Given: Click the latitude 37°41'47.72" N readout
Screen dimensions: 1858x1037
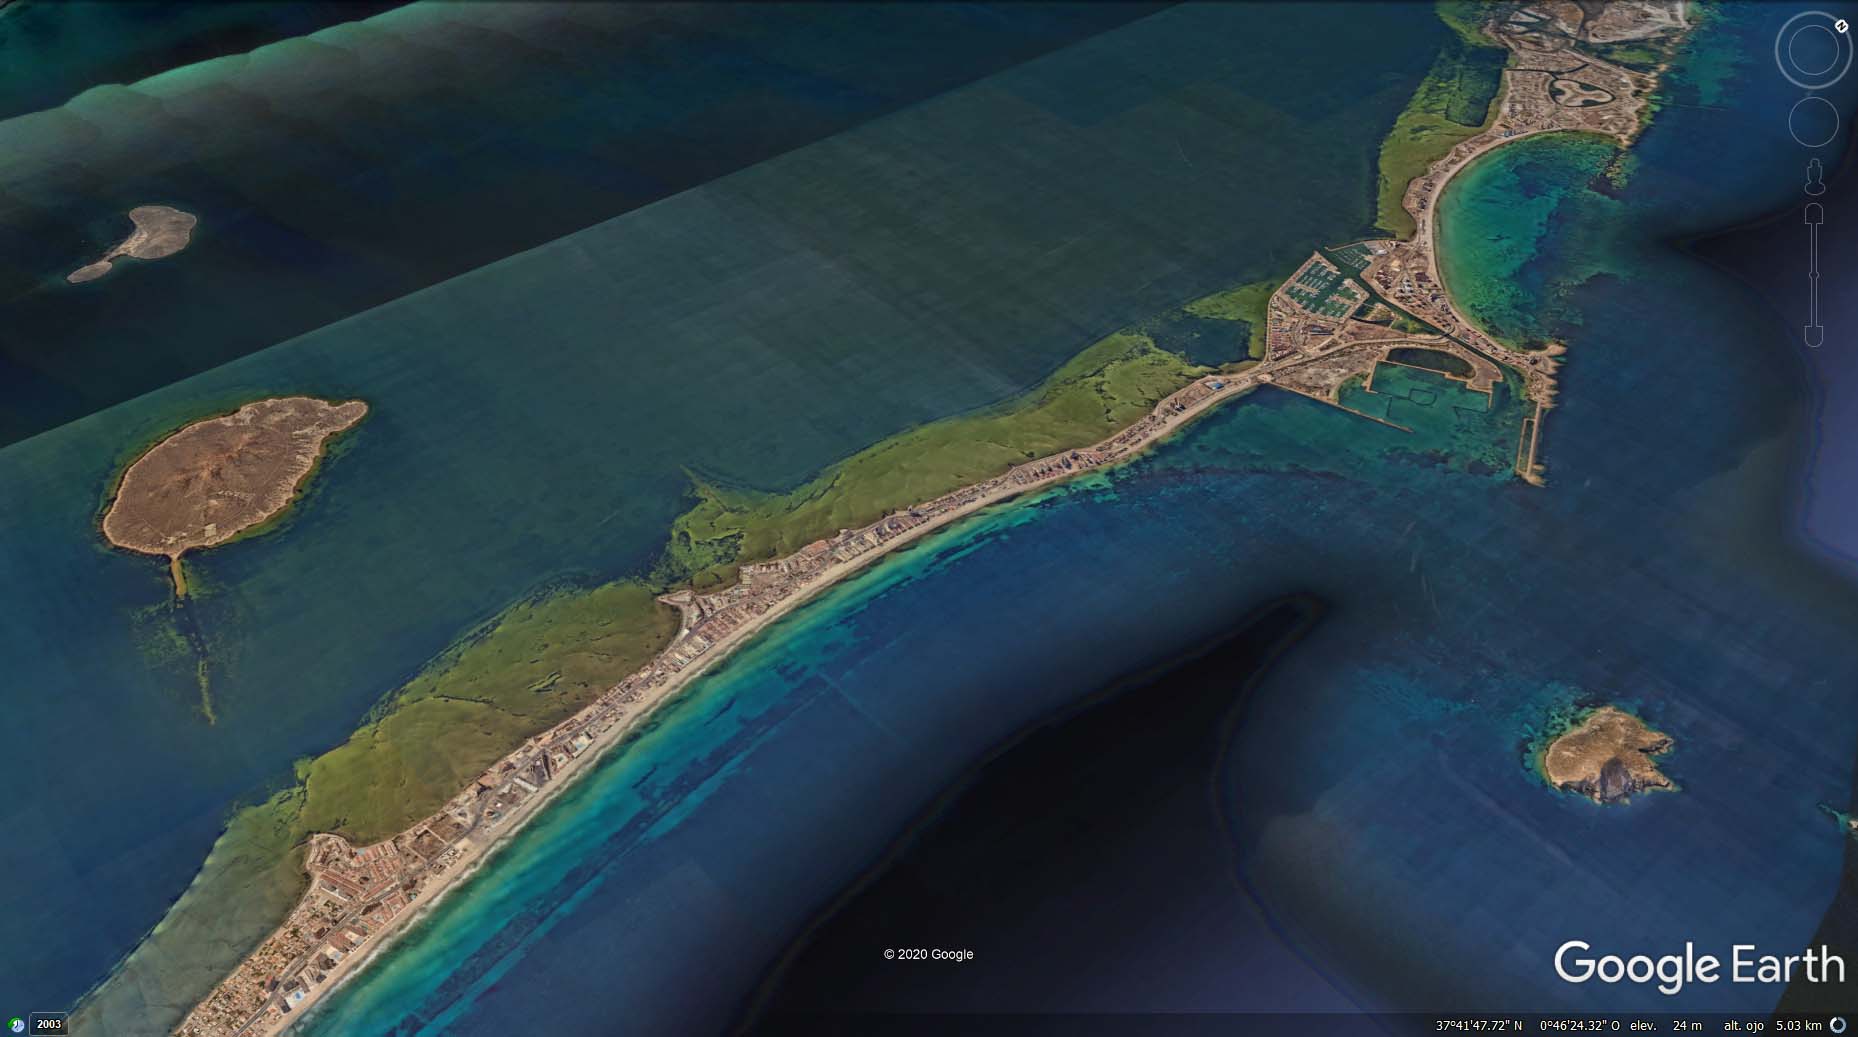Looking at the screenshot, I should click(x=1479, y=1025).
